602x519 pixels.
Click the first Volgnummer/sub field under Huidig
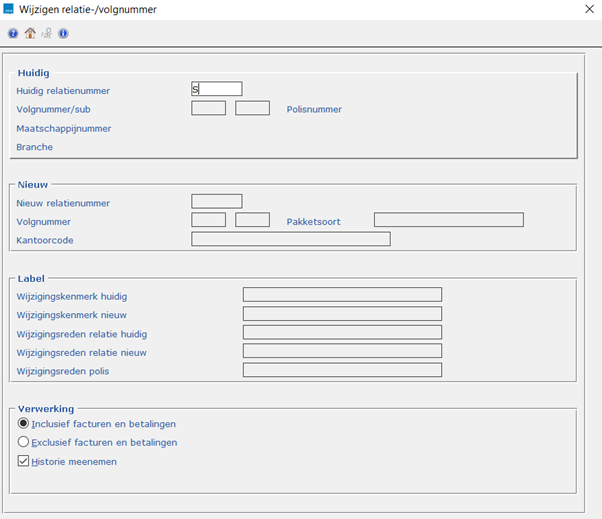208,108
